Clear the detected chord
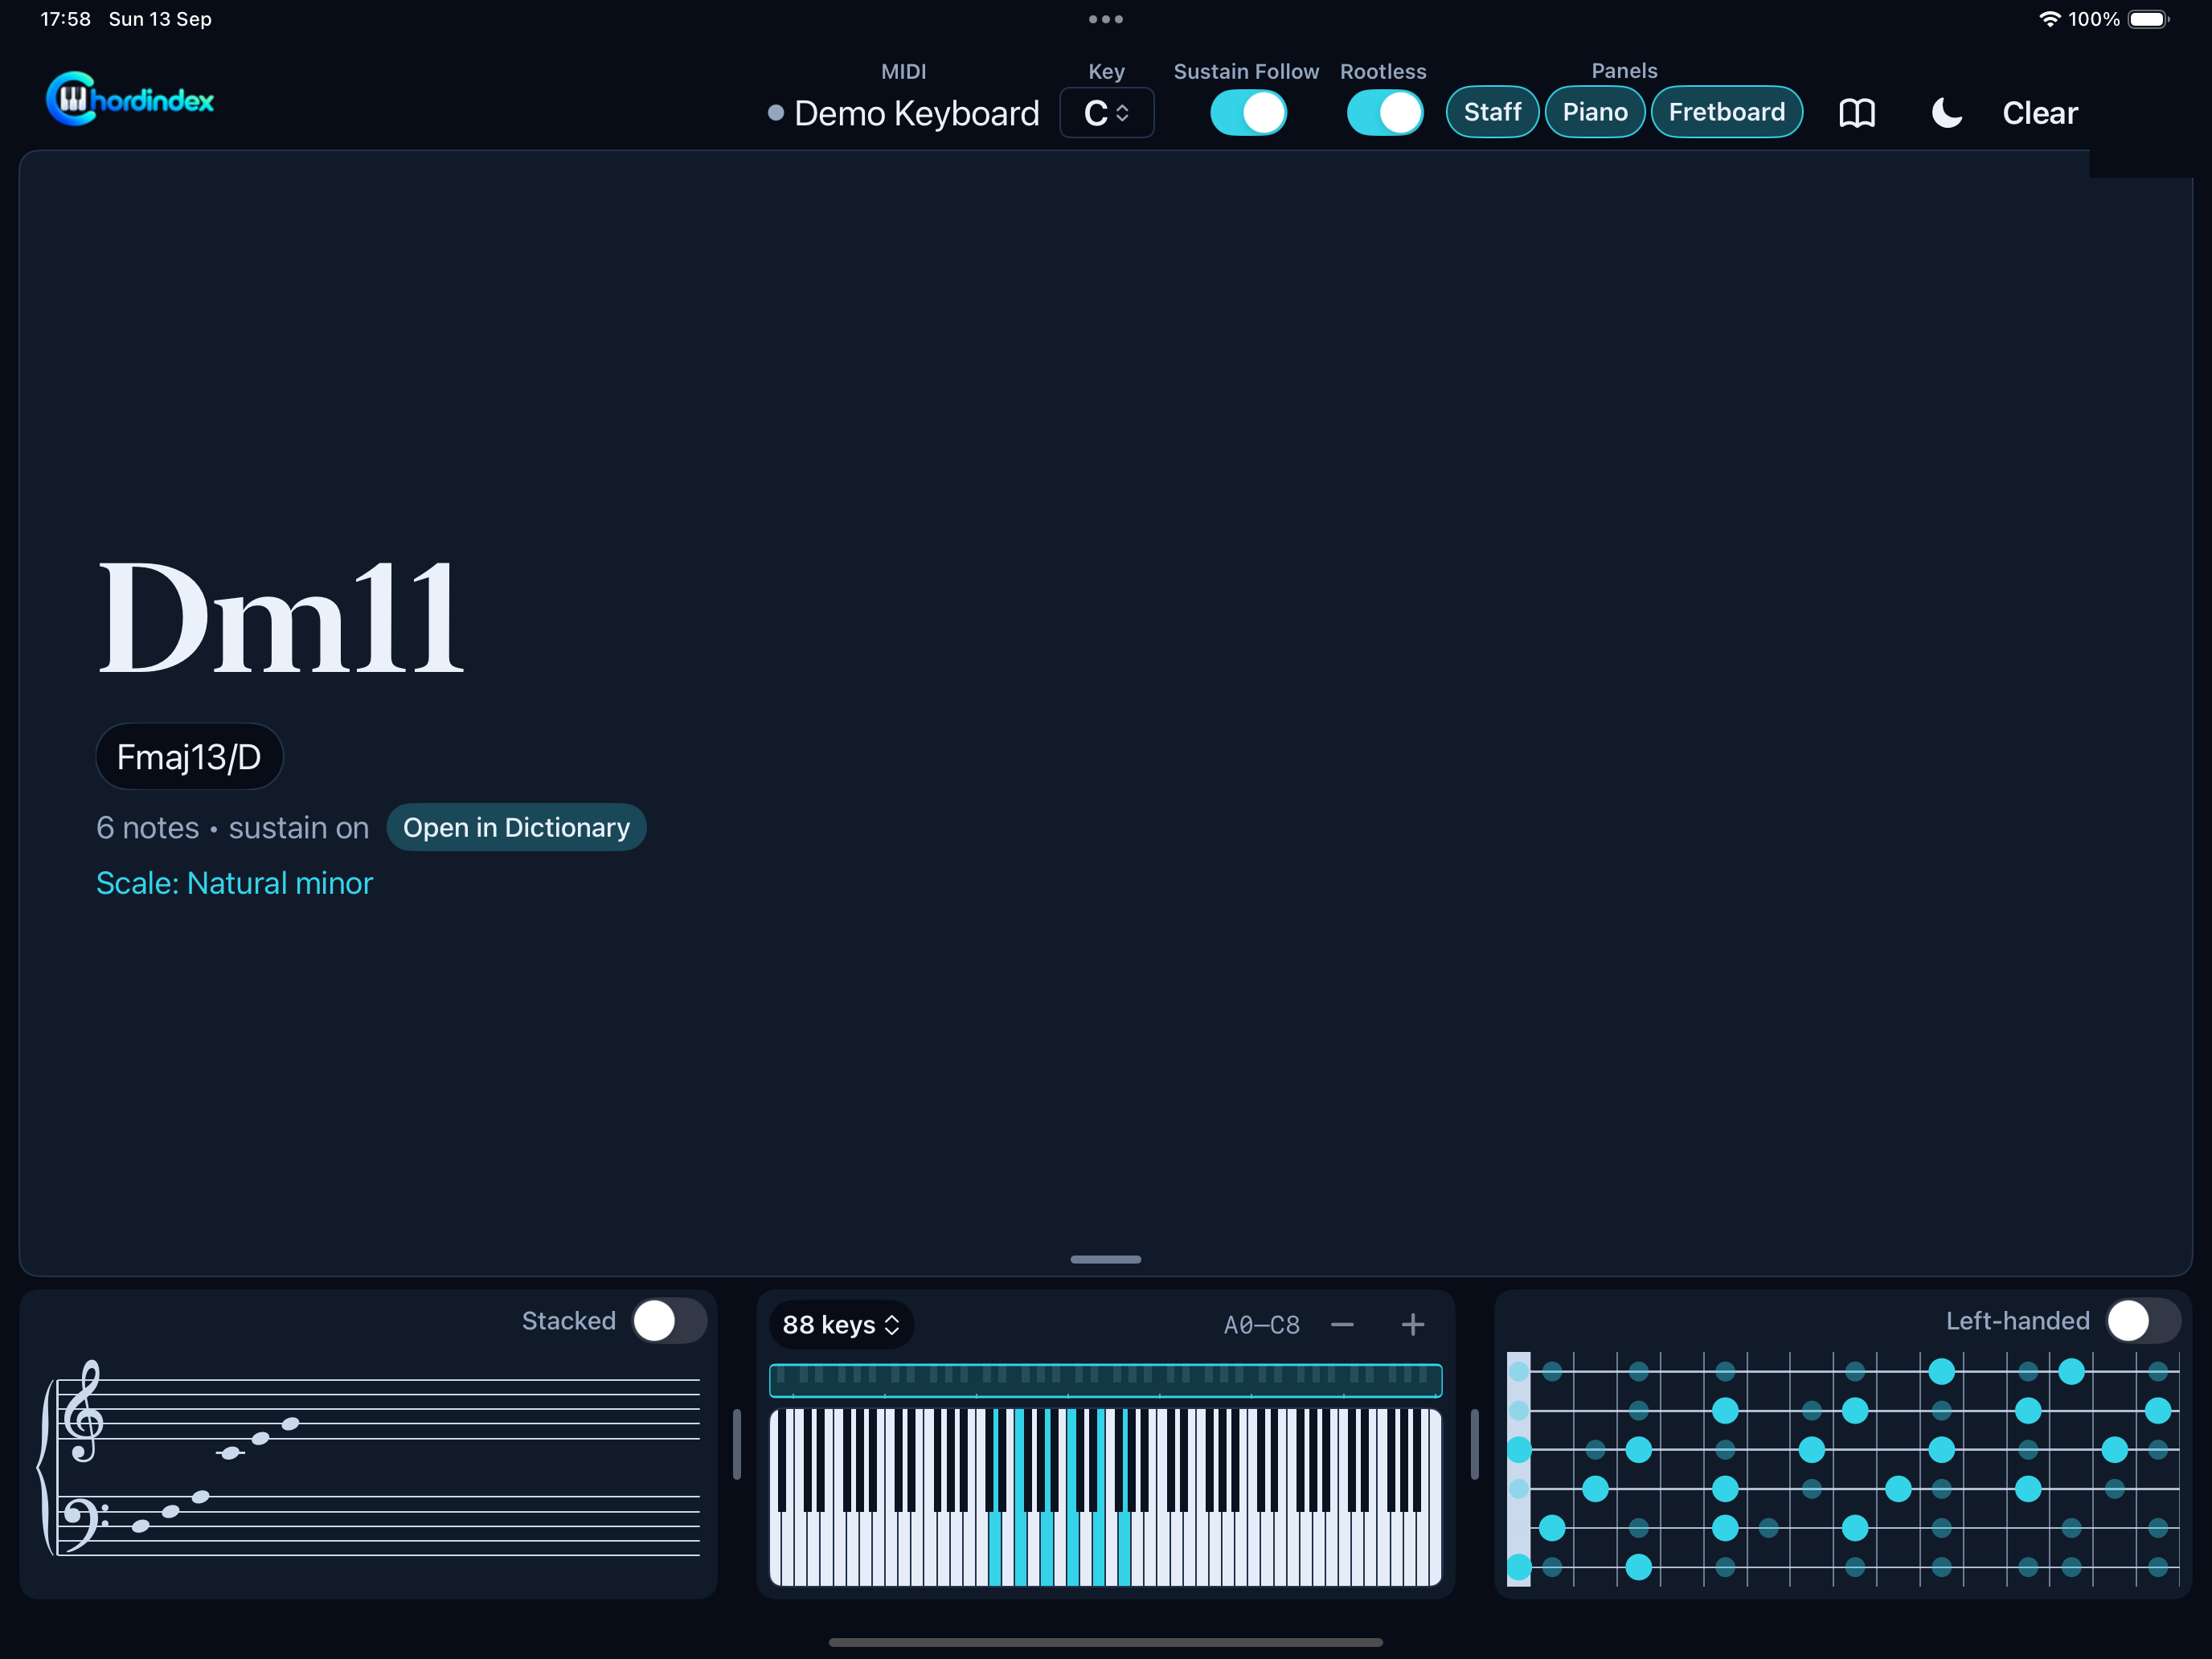The width and height of the screenshot is (2212, 1659). pos(2040,113)
